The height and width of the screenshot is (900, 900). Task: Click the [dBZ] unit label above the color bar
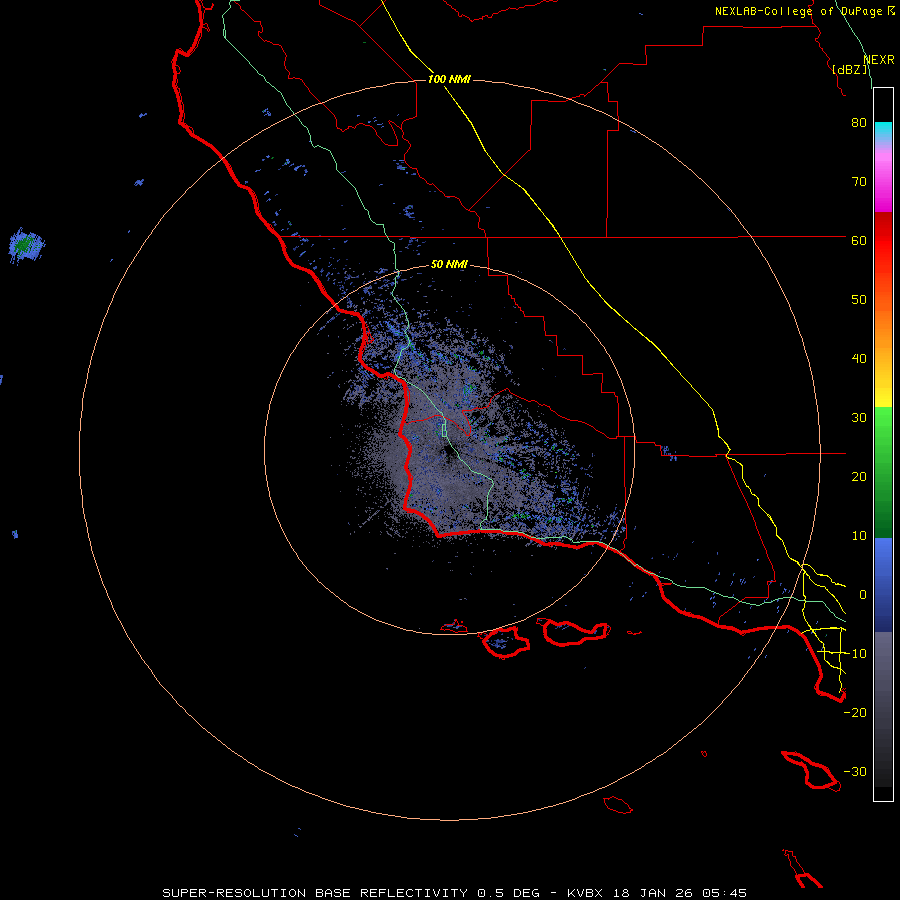pos(849,69)
